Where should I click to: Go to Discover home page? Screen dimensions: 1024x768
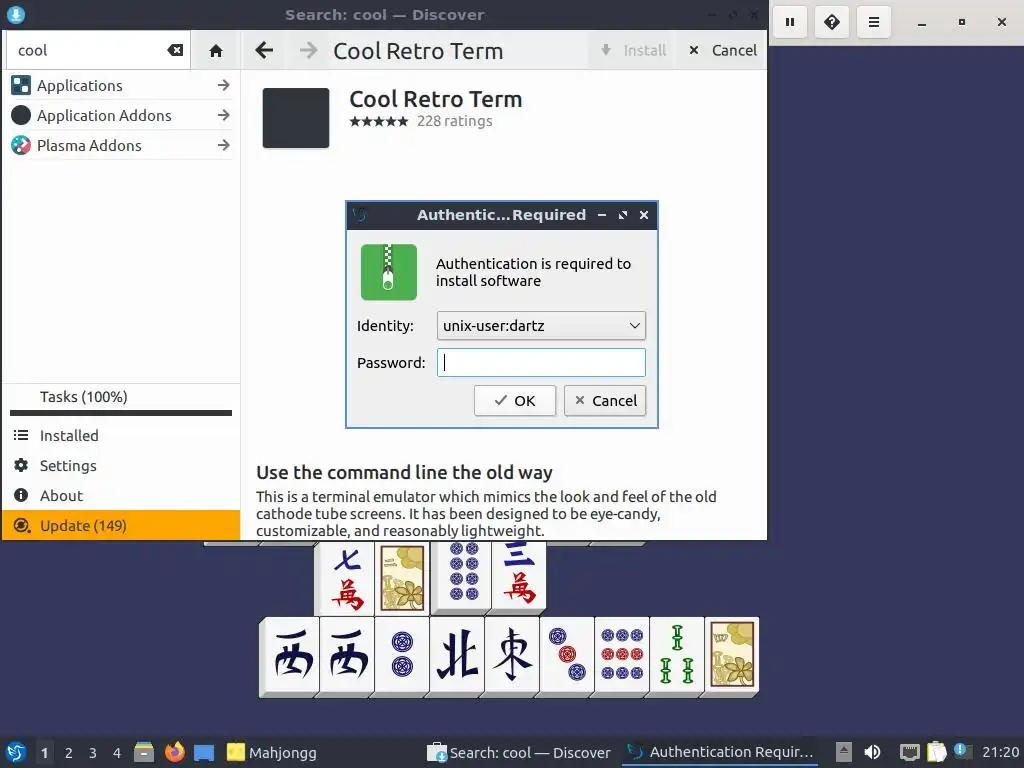click(x=216, y=50)
